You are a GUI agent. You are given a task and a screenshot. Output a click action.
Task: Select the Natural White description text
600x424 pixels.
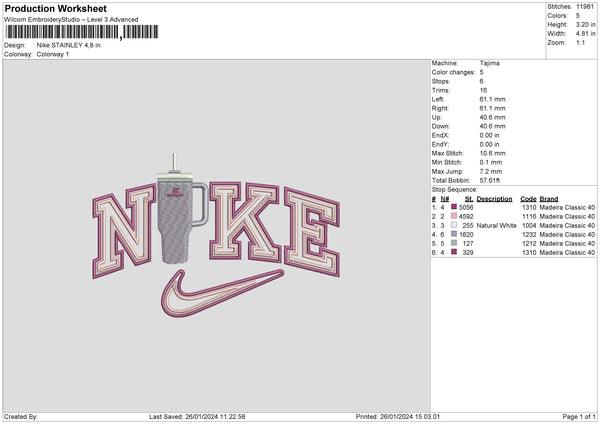[496, 226]
